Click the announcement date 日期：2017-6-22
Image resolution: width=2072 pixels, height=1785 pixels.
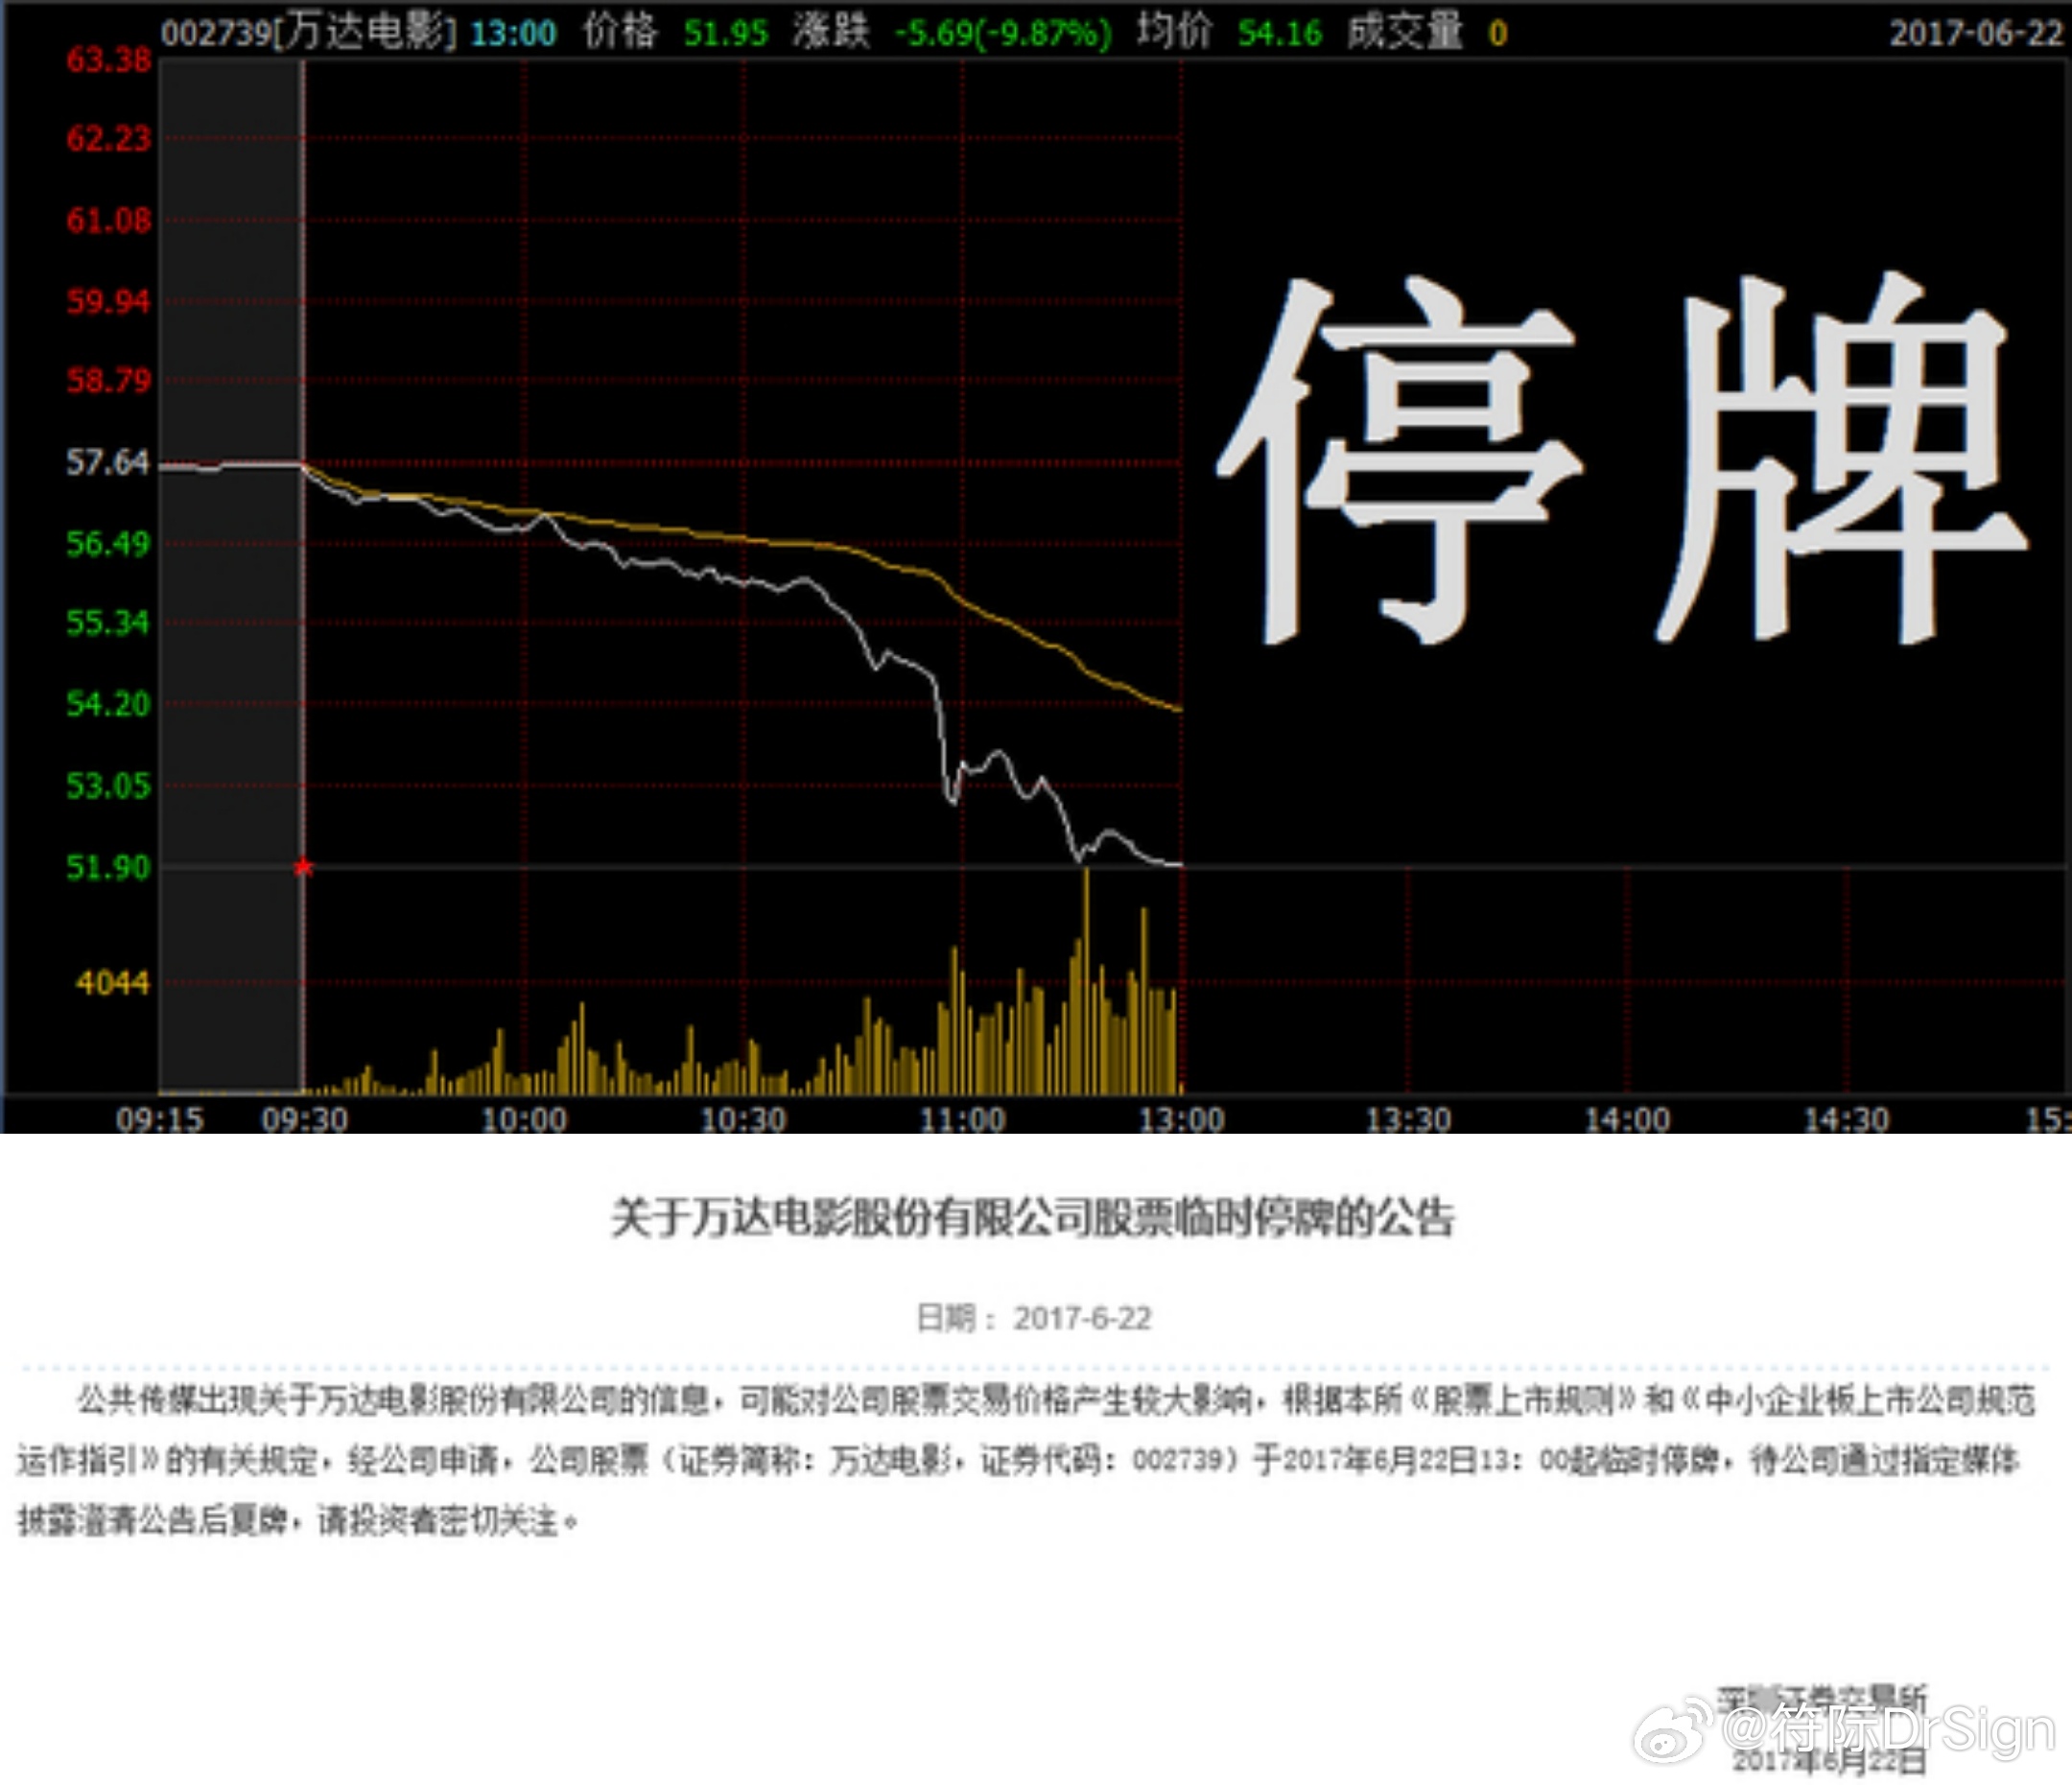tap(1034, 1319)
